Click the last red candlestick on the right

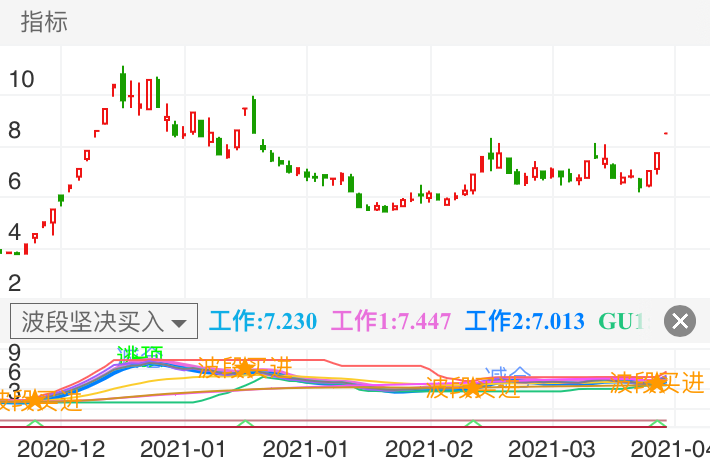pos(657,161)
